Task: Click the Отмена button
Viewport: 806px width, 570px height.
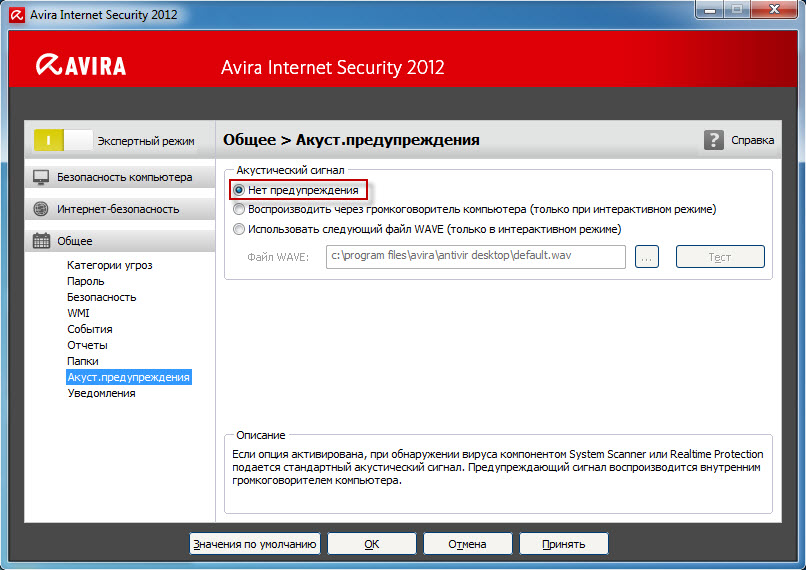Action: coord(467,544)
